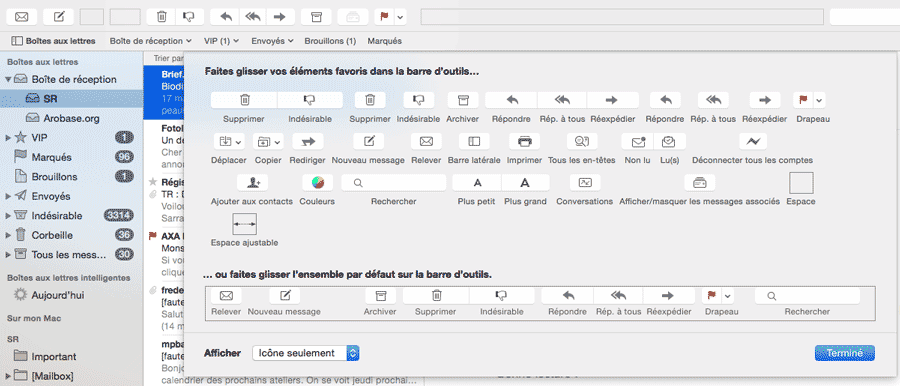This screenshot has height=386, width=900.
Task: Pick Tous les en-têtes icon in palette
Action: (x=582, y=141)
